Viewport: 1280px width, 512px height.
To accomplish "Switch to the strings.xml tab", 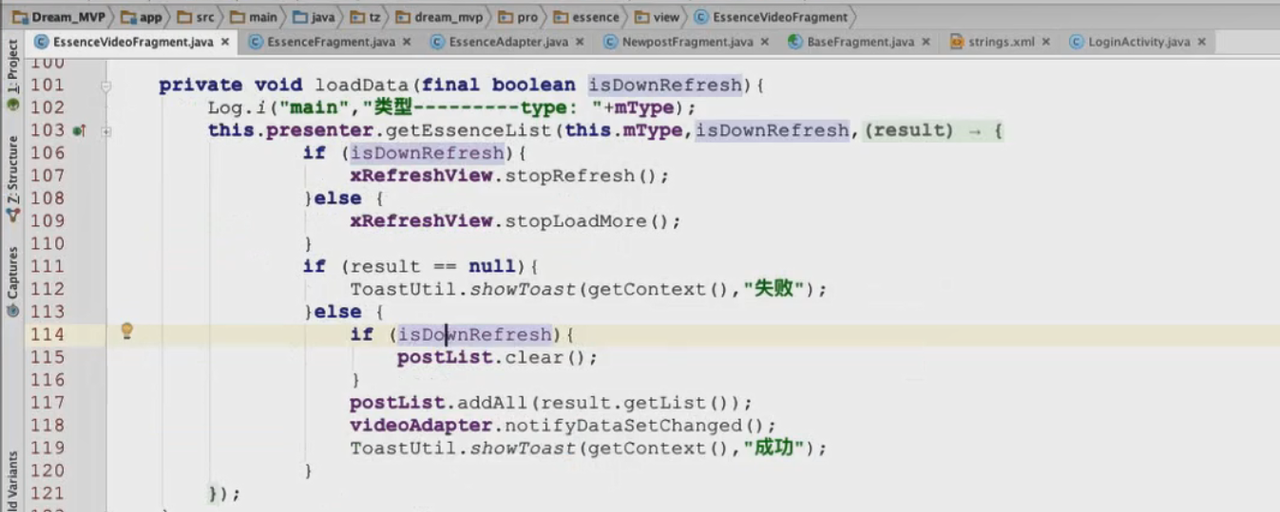I will click(x=1001, y=42).
